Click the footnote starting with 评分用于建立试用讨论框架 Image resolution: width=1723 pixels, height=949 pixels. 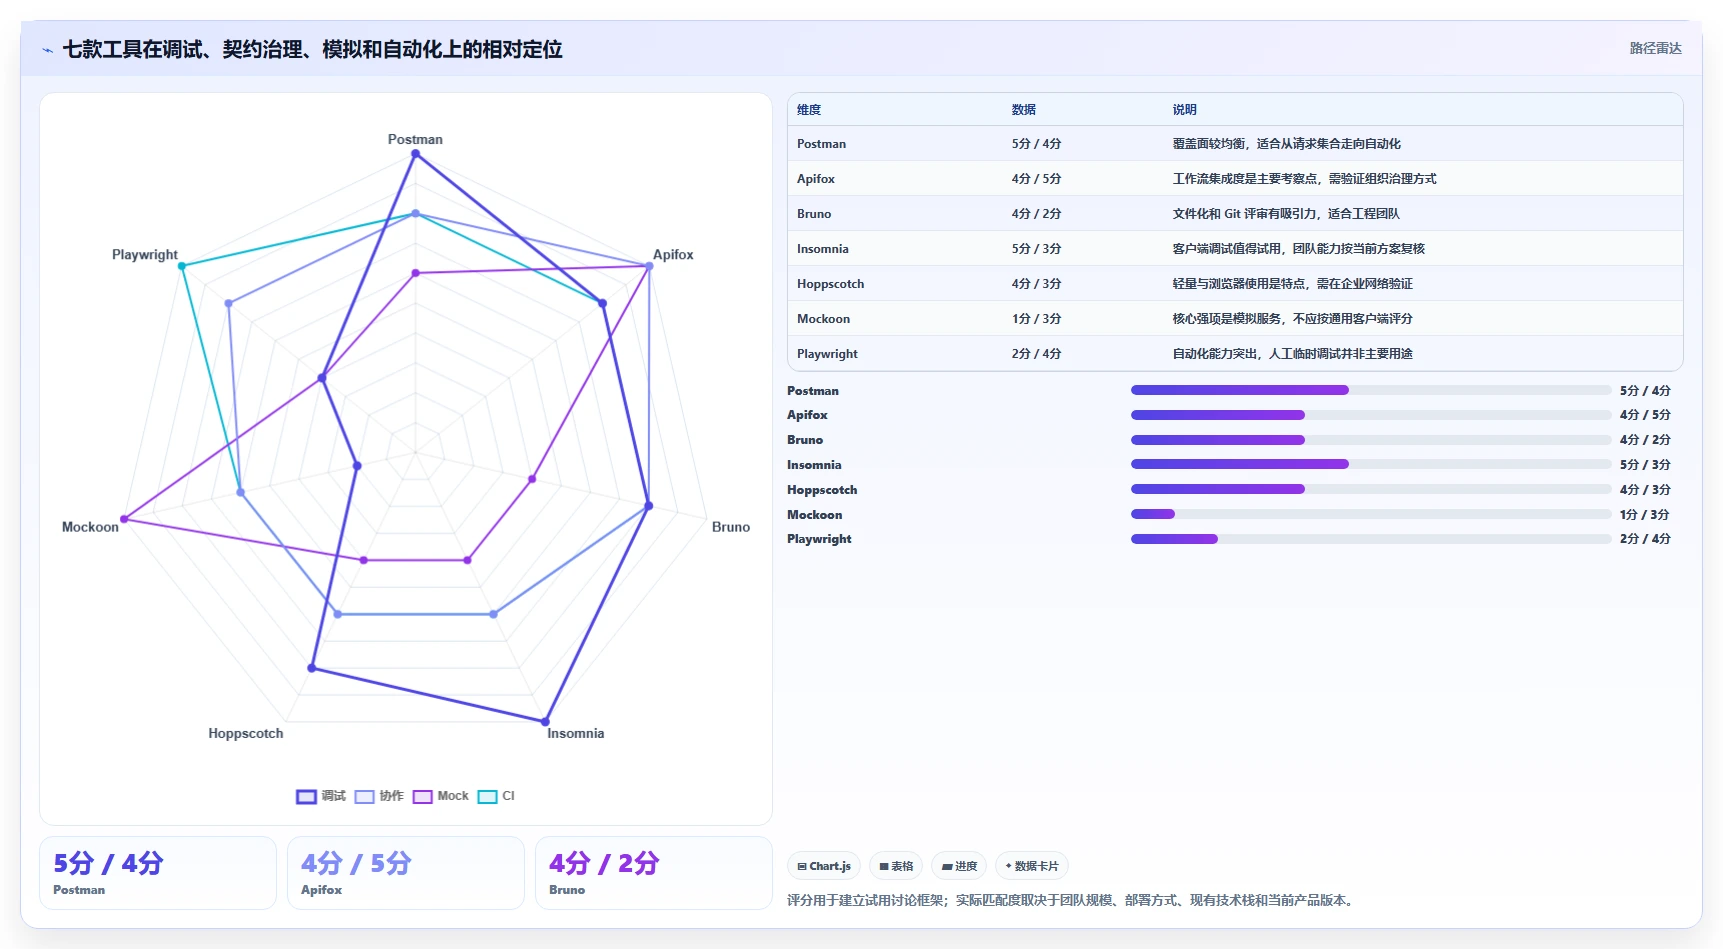click(1072, 900)
